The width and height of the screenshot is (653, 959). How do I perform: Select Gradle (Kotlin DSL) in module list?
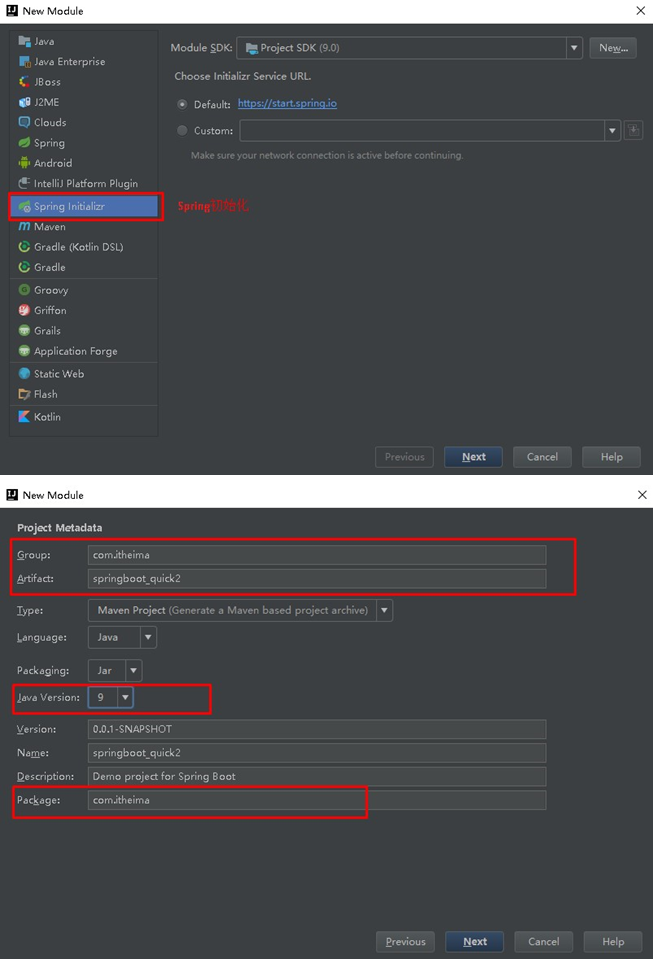click(78, 247)
